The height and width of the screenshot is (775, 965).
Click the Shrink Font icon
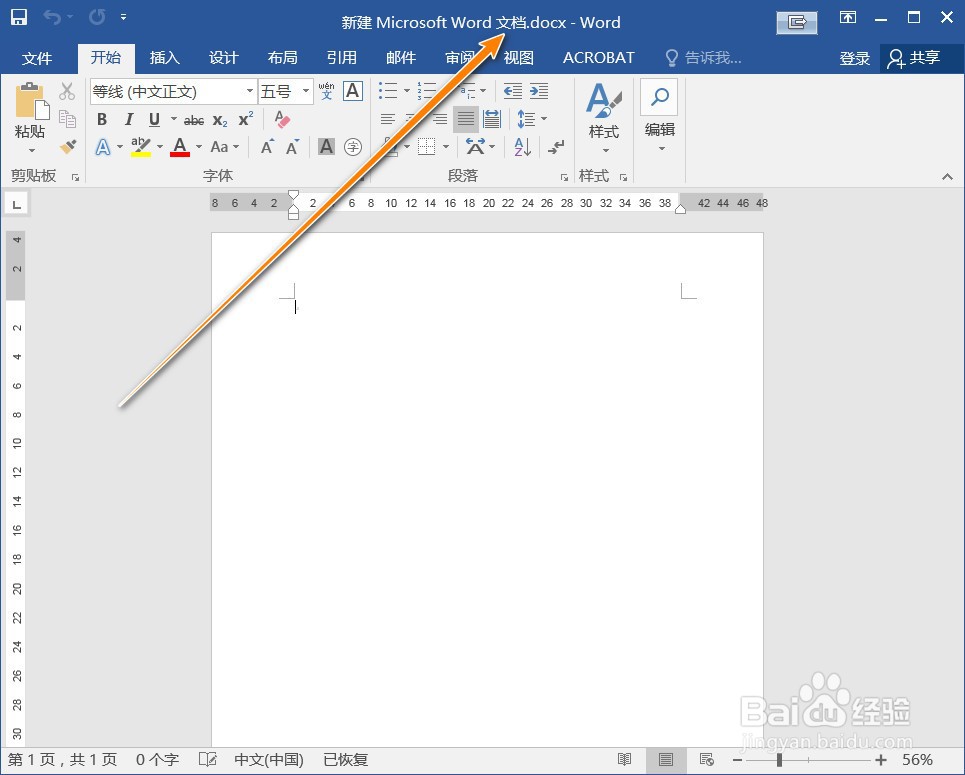coord(292,147)
